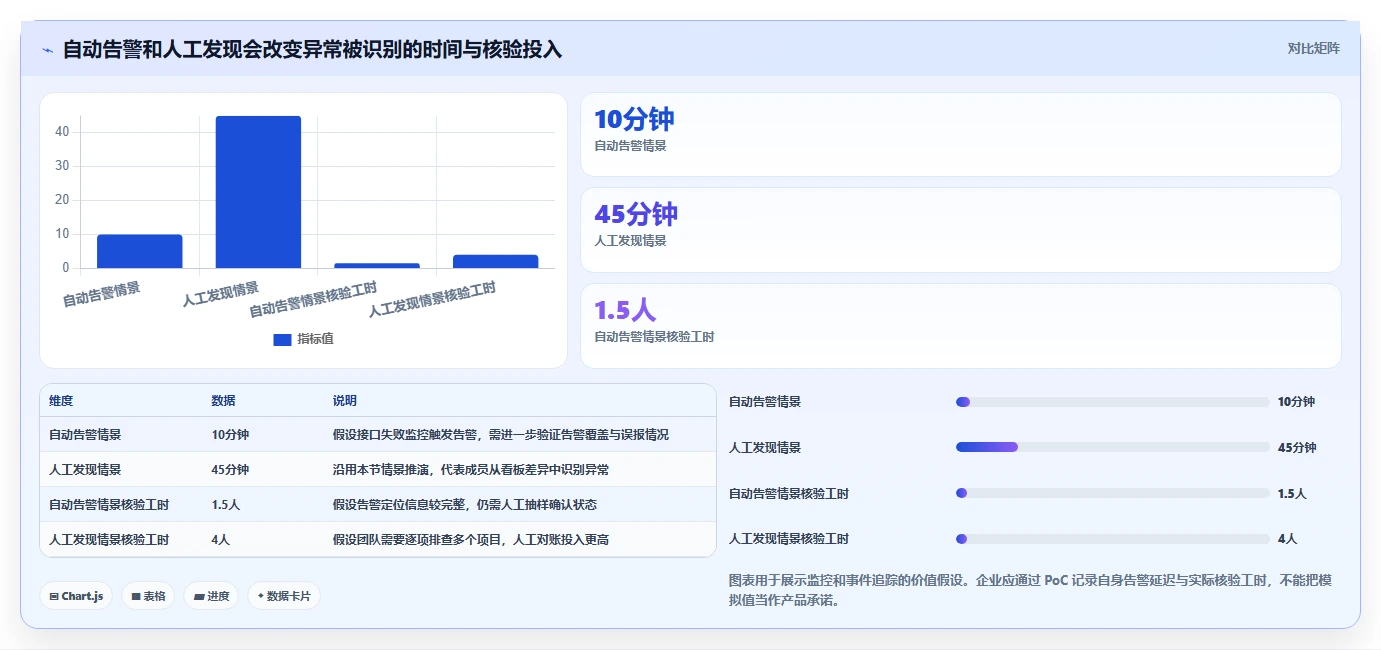This screenshot has height=650, width=1381.
Task: Click the 45分钟 value in table
Action: 230,470
